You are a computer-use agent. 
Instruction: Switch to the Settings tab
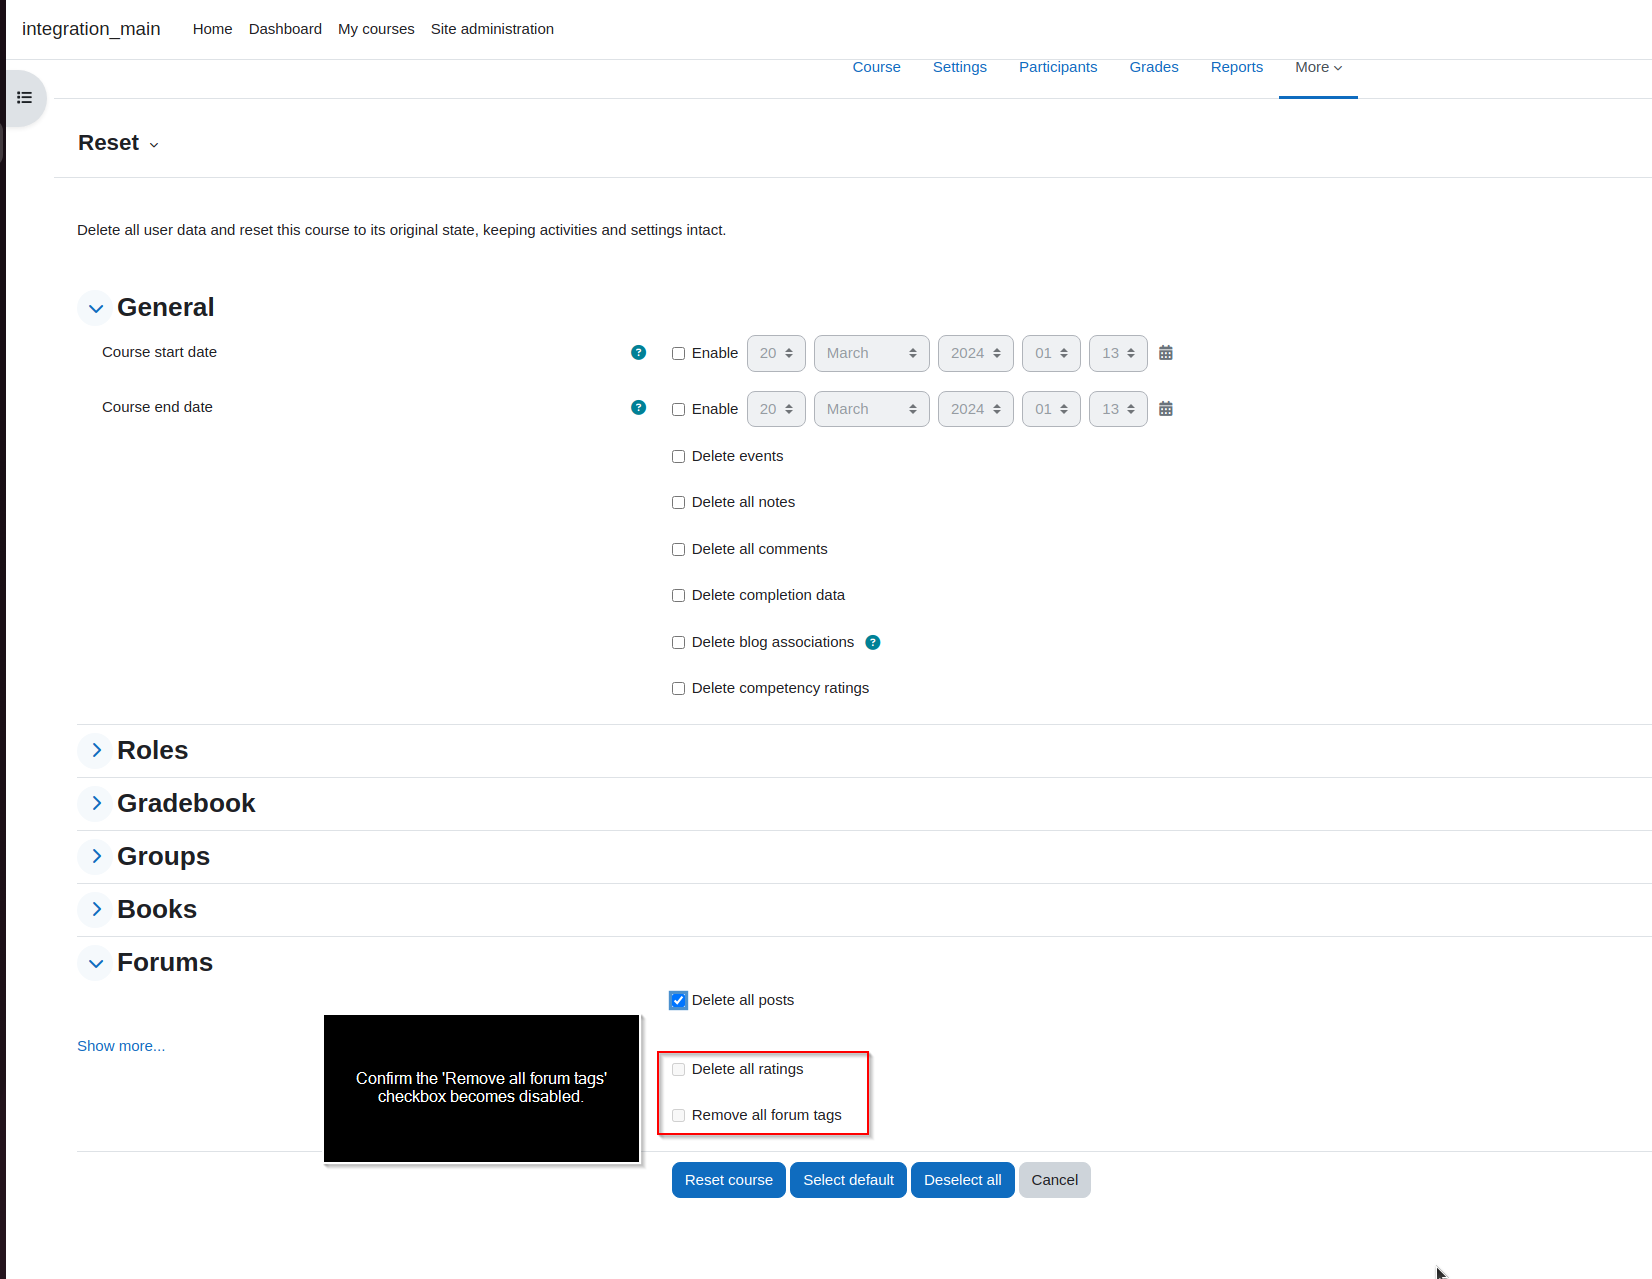point(960,67)
